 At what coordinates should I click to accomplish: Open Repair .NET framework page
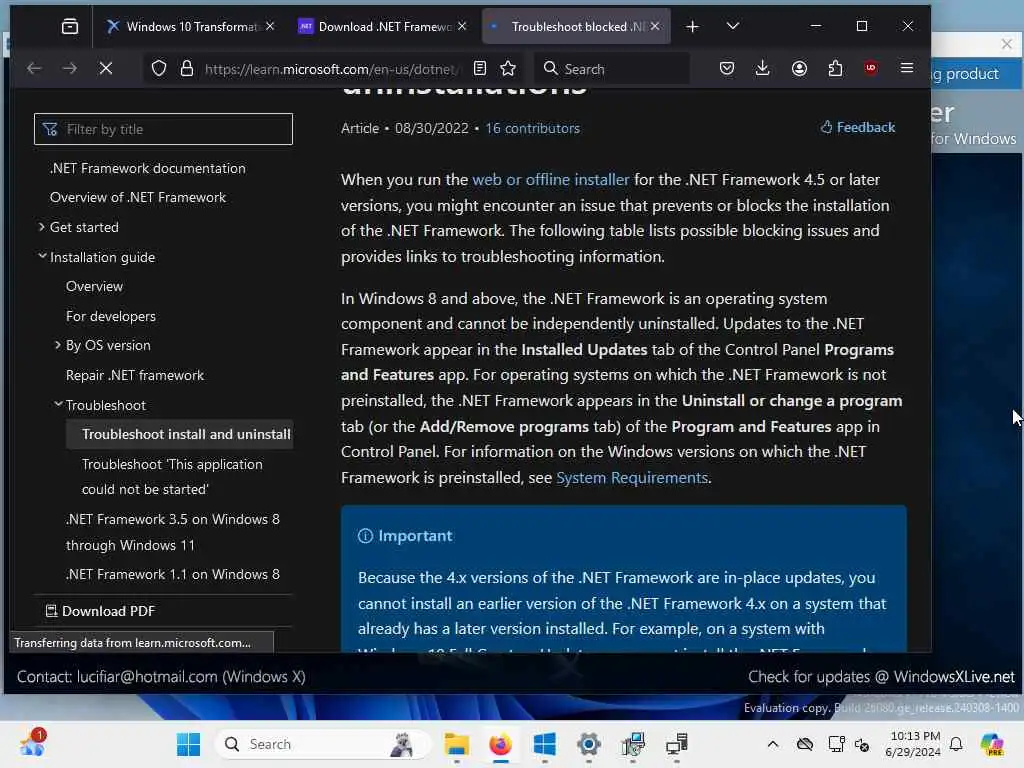pyautogui.click(x=135, y=375)
